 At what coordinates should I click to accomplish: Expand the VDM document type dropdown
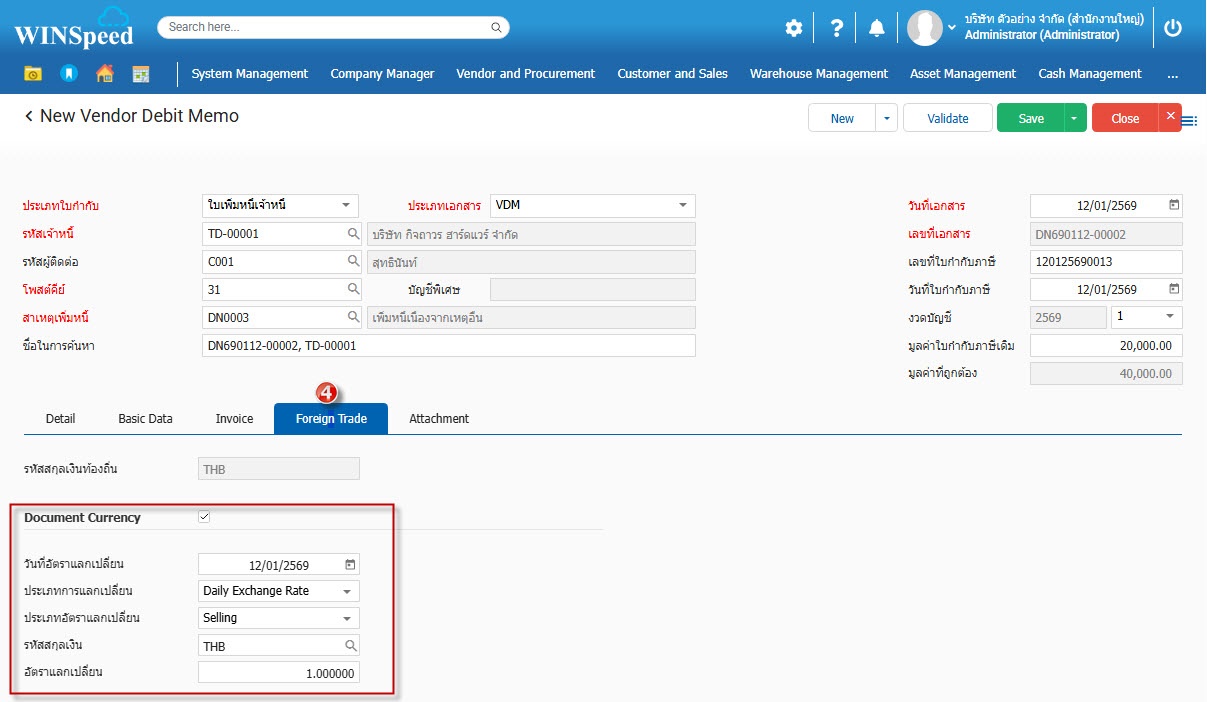pyautogui.click(x=683, y=205)
